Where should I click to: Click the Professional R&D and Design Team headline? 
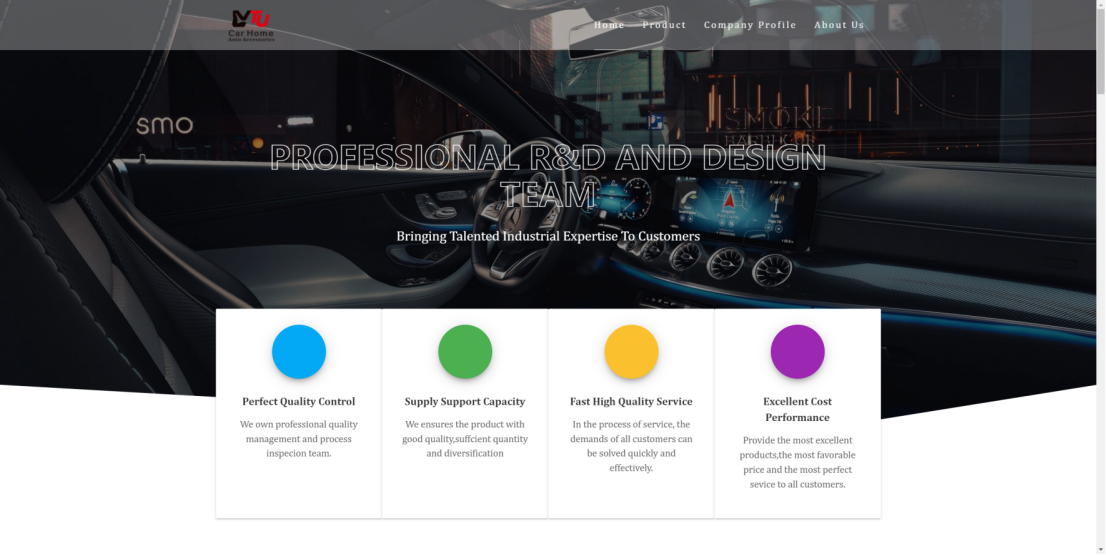(548, 176)
